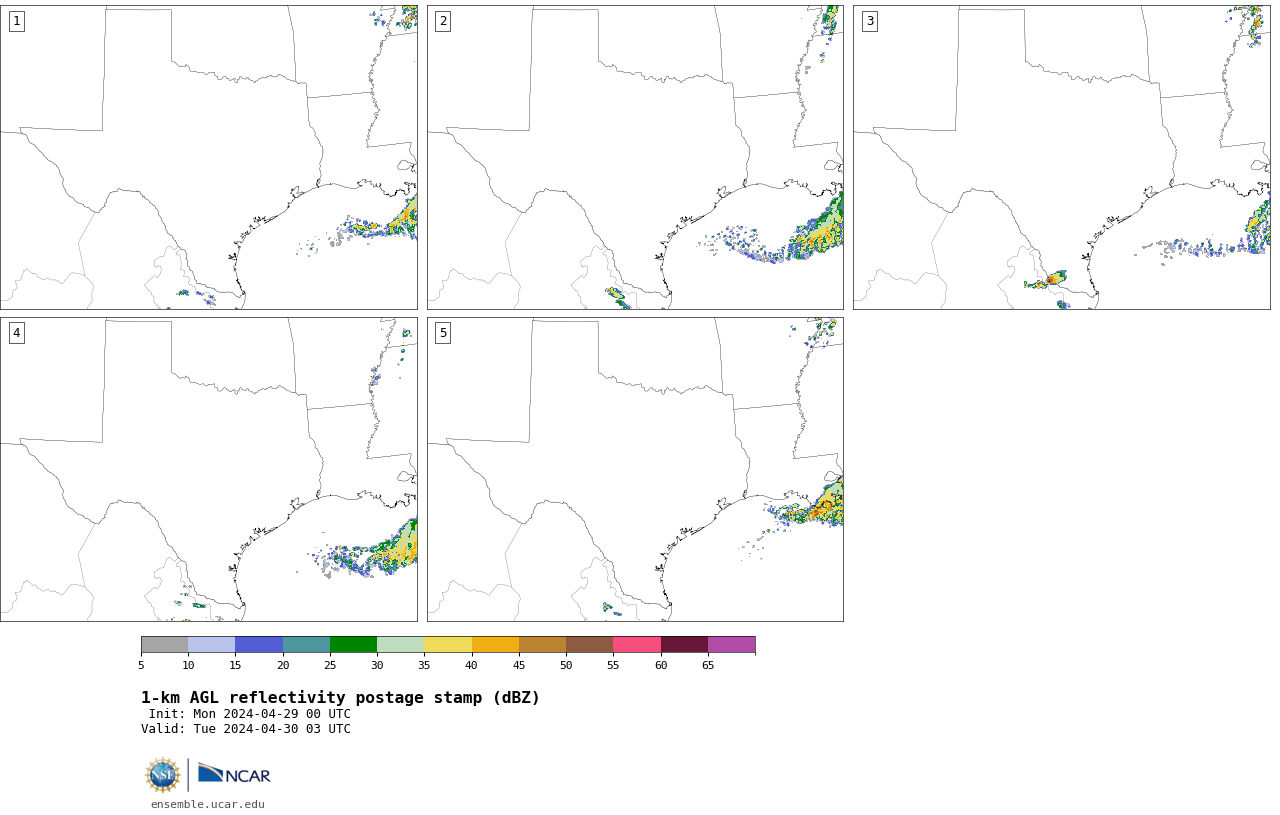Click the gray 5-10 dBZ color swatch

164,645
